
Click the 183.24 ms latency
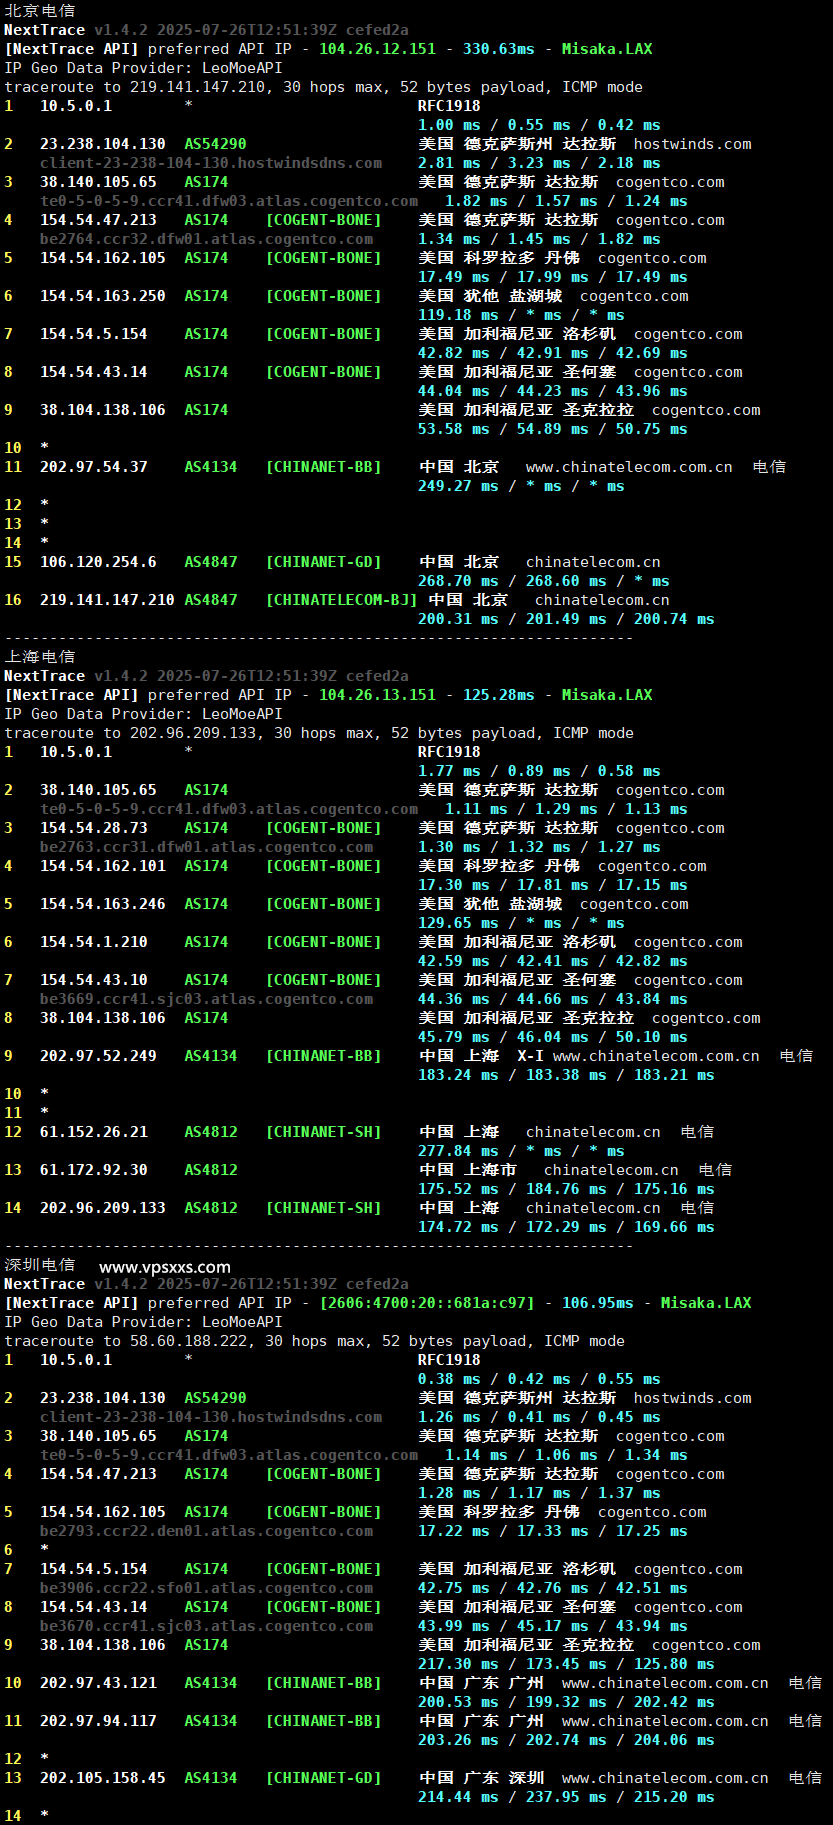click(458, 1075)
